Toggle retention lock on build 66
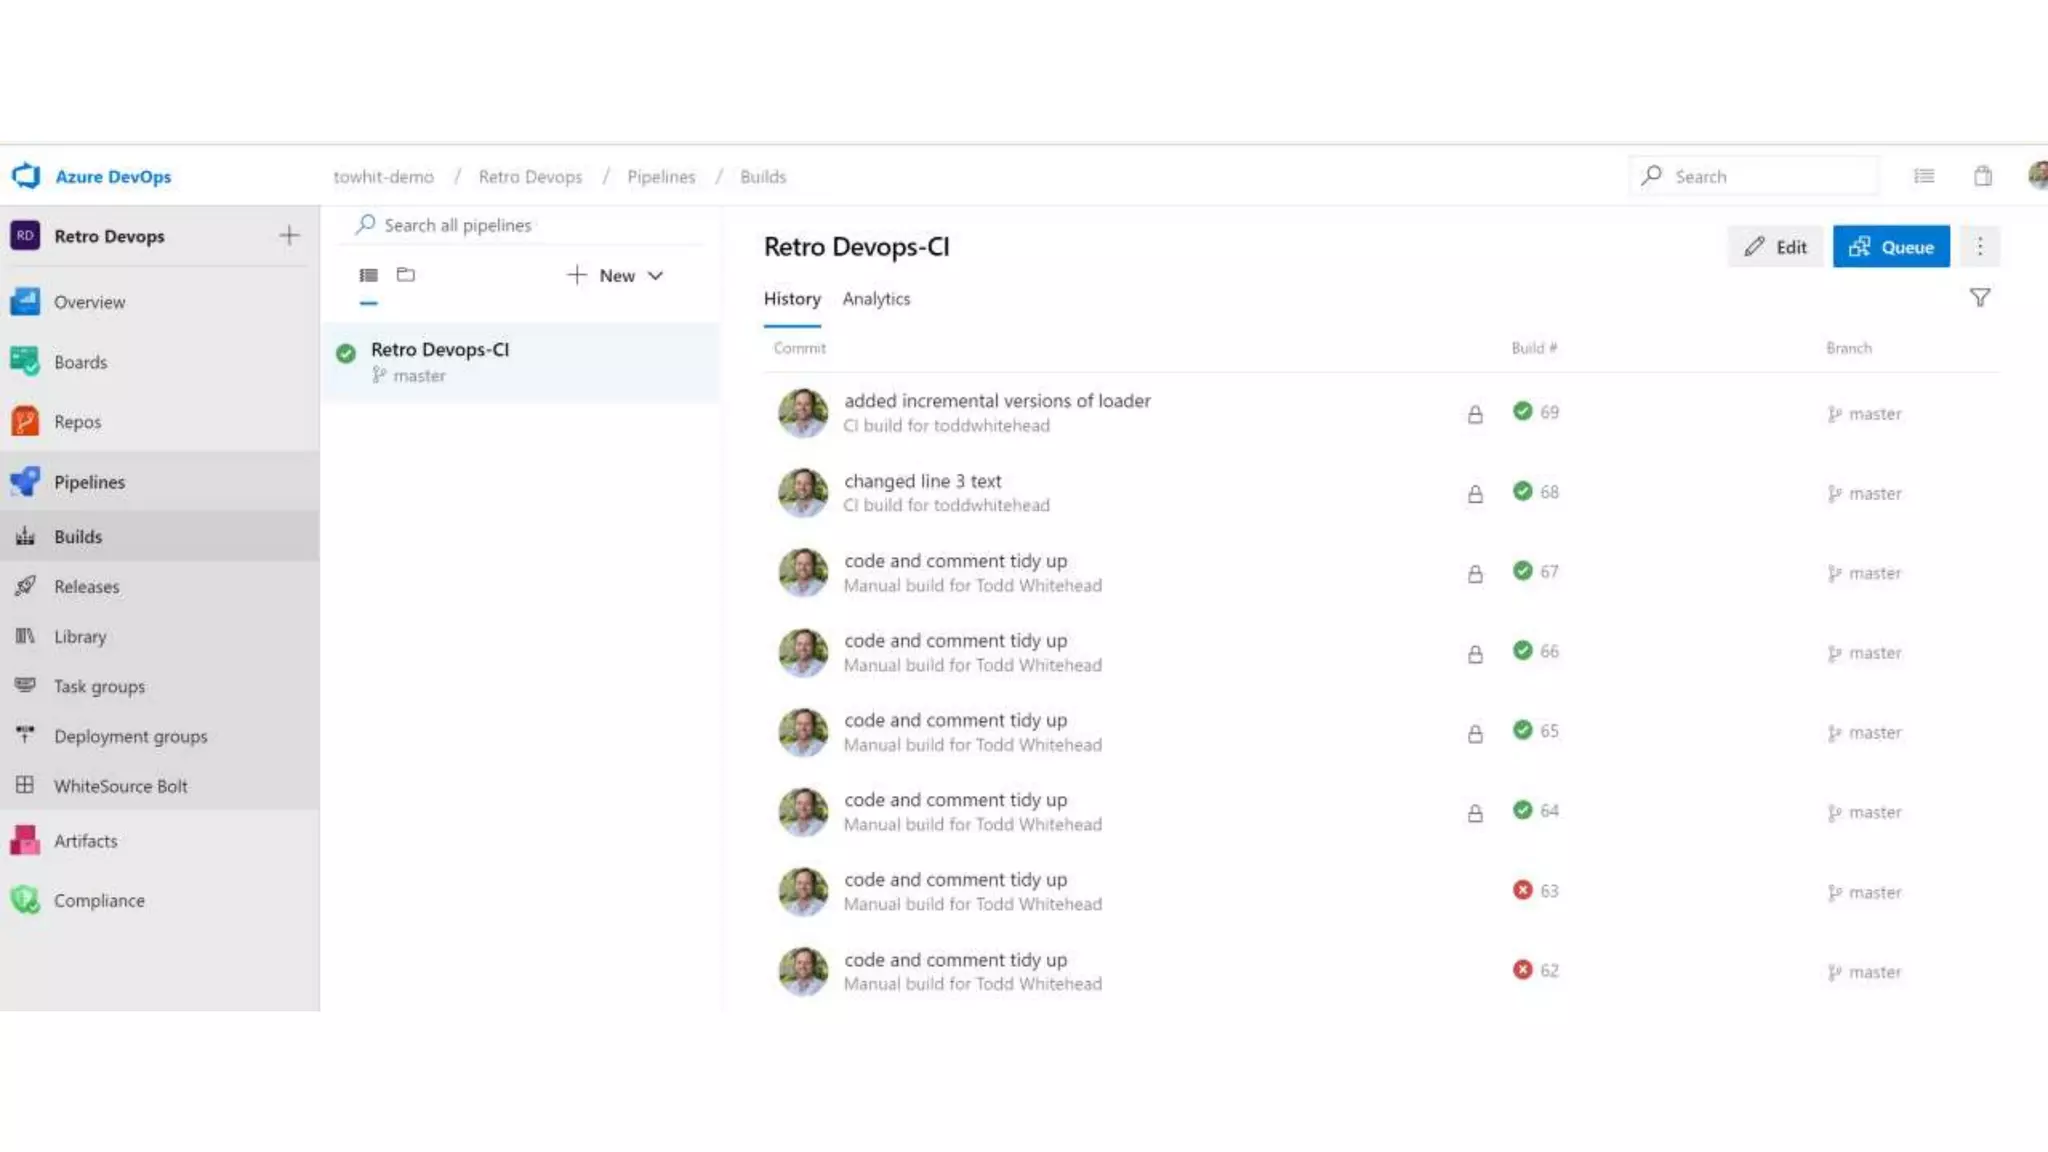Image resolution: width=2048 pixels, height=1152 pixels. [1475, 654]
